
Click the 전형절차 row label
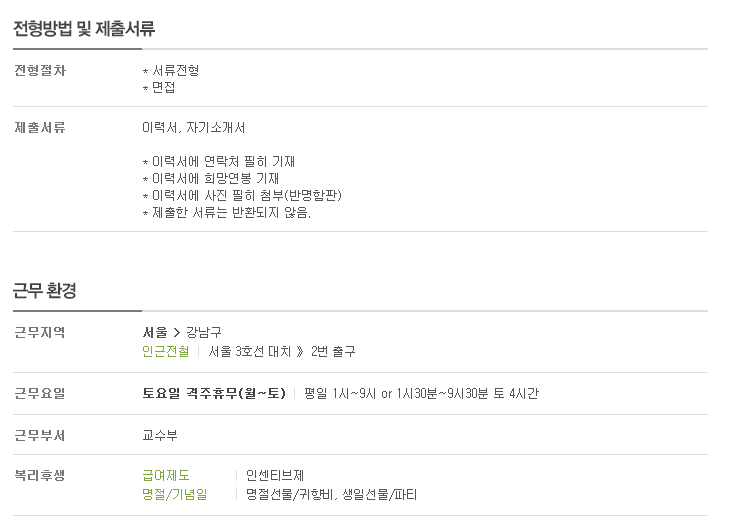pyautogui.click(x=40, y=71)
